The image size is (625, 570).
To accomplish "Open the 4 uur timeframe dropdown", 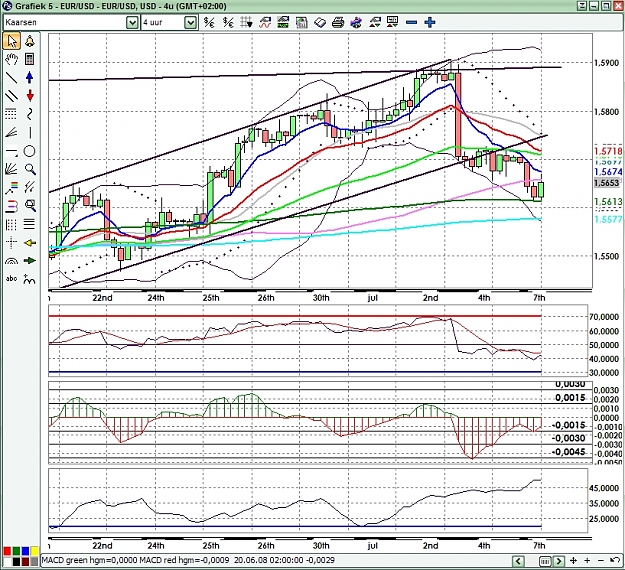I will pos(191,22).
